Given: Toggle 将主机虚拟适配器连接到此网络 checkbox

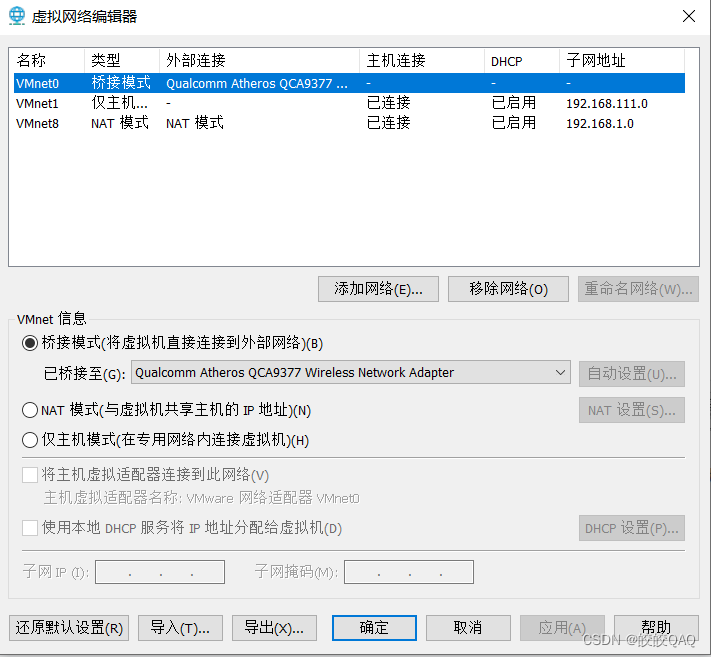Looking at the screenshot, I should (30, 475).
